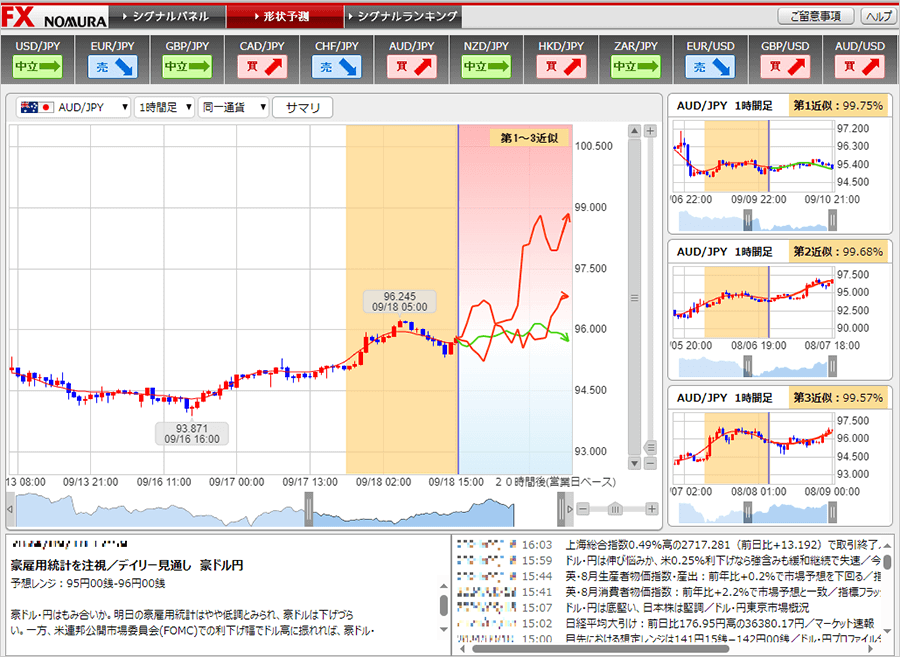Screen dimensions: 900x657
Task: Click the navigator scroll left arrow
Action: (x=10, y=509)
